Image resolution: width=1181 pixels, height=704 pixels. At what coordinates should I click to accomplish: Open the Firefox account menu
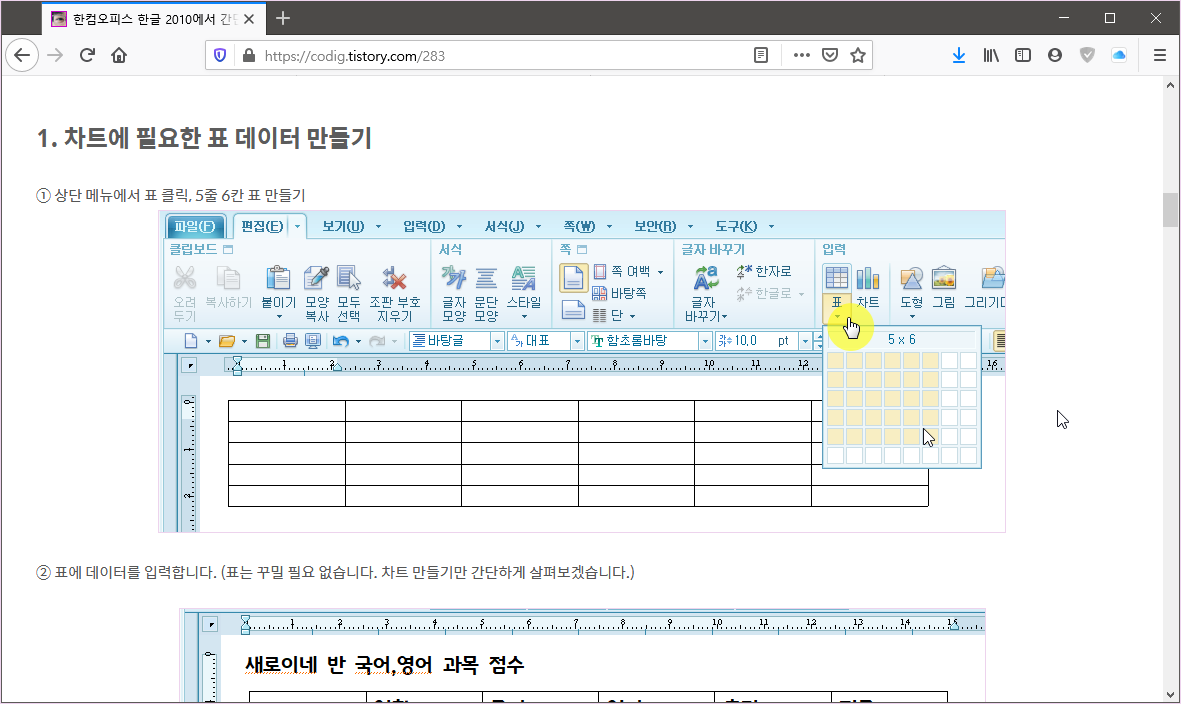tap(1054, 55)
